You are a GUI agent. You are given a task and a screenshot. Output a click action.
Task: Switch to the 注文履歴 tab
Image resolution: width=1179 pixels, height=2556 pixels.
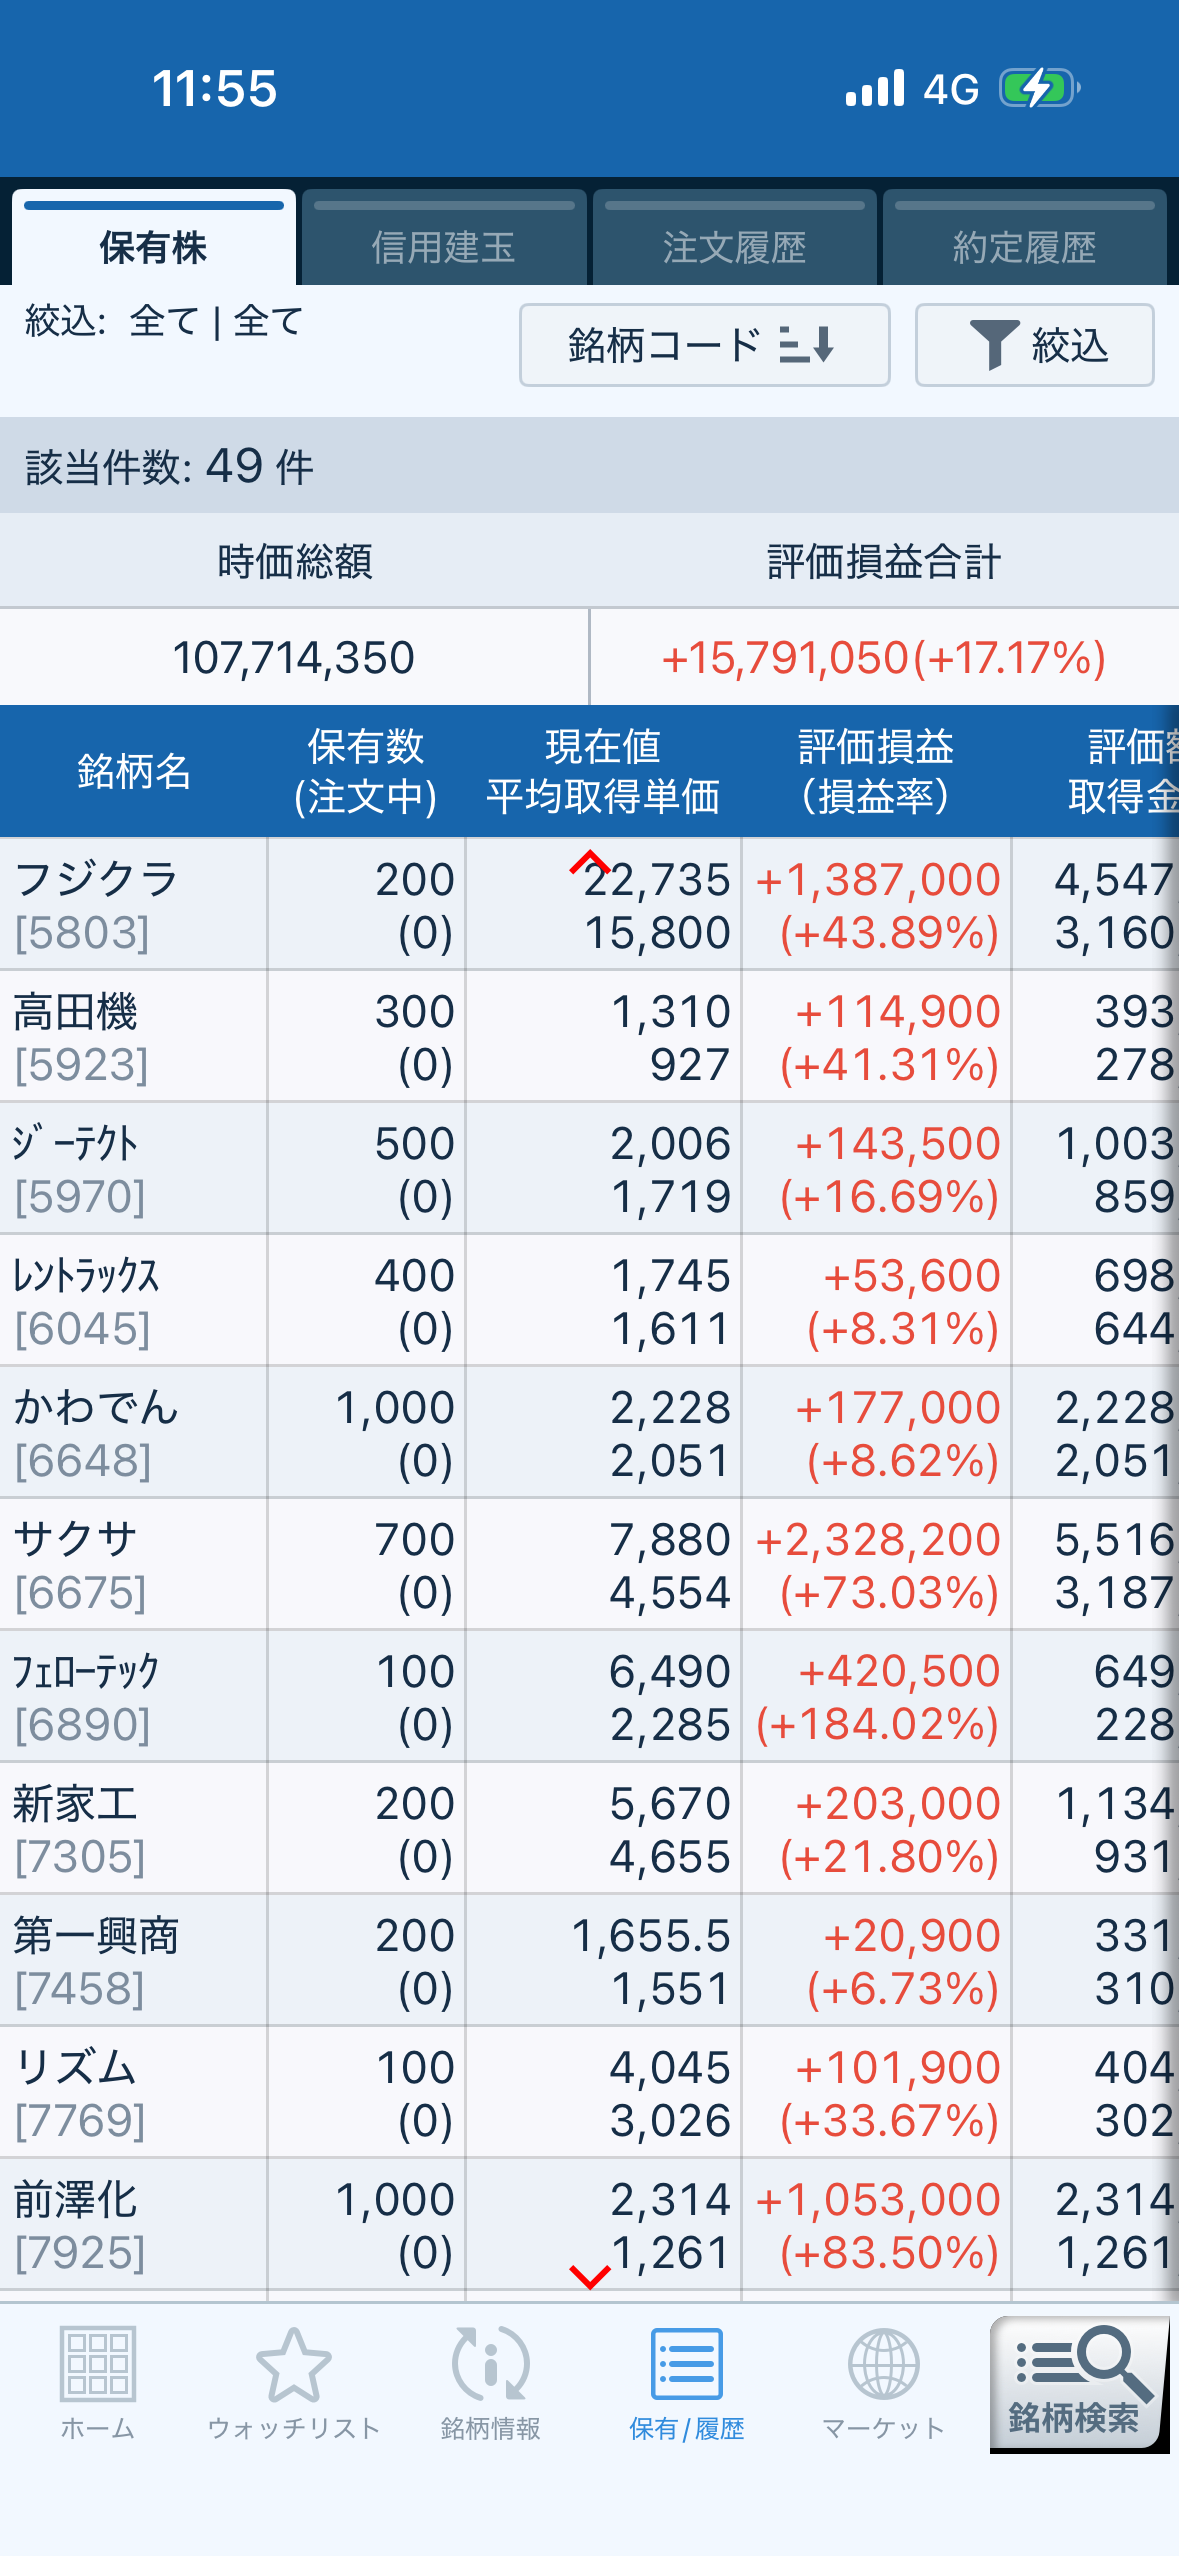click(734, 245)
